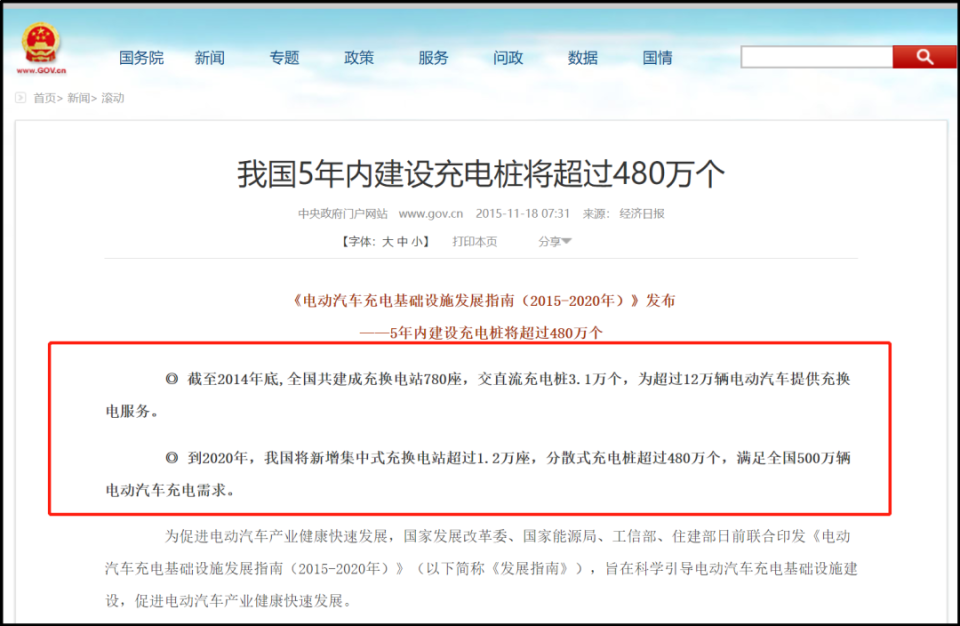Open the 国务院 navigation menu
960x626 pixels.
coord(140,57)
